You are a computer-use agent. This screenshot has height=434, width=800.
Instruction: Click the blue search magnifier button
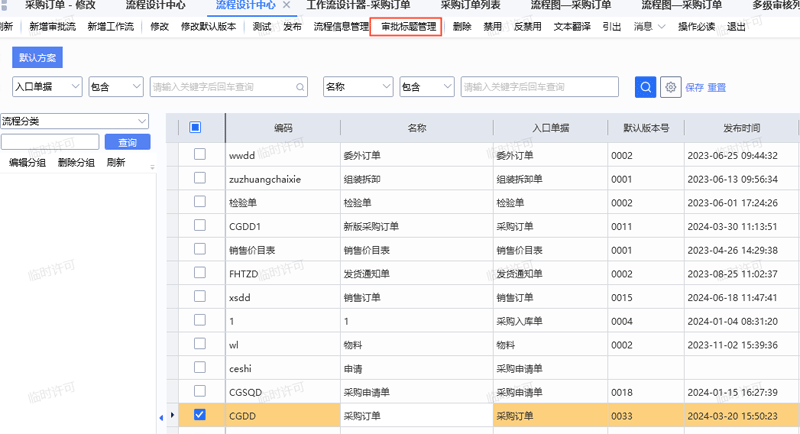click(x=645, y=87)
